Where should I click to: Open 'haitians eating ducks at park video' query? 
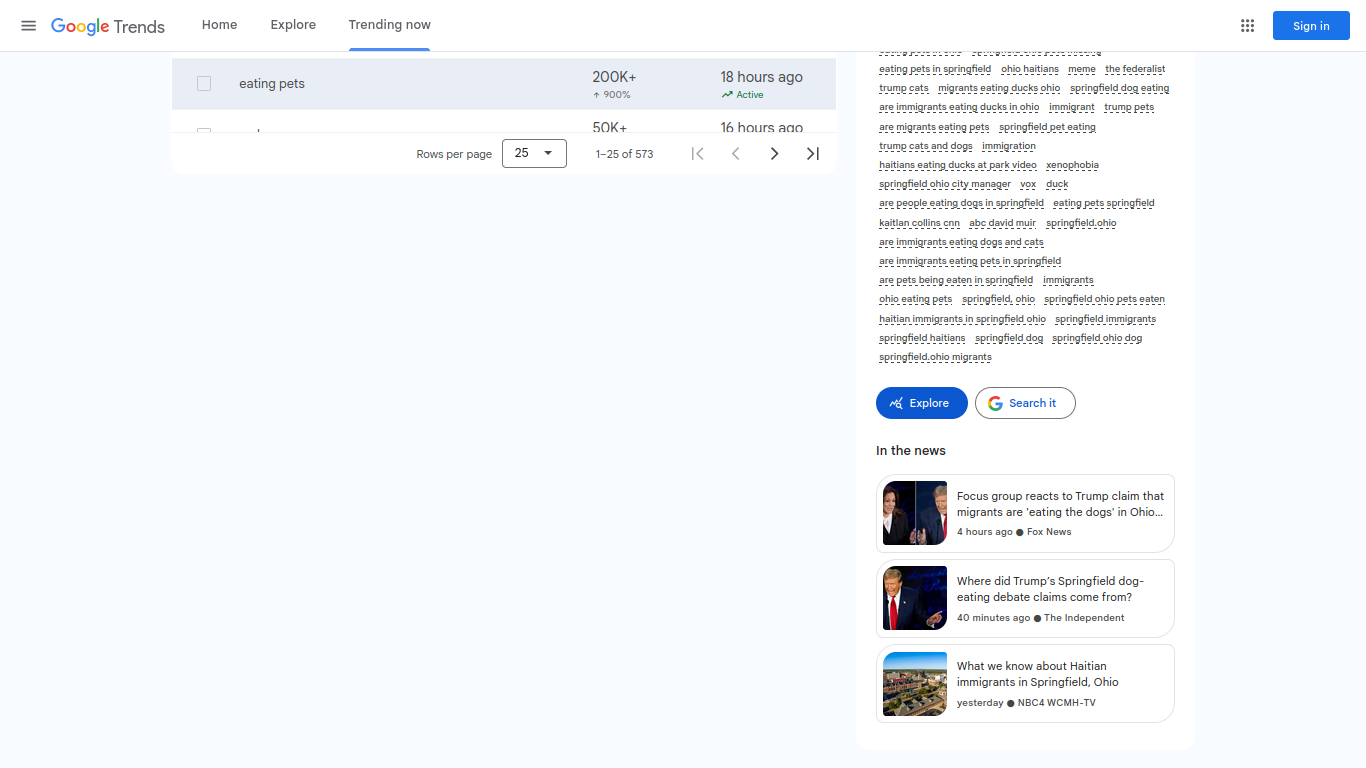click(958, 165)
